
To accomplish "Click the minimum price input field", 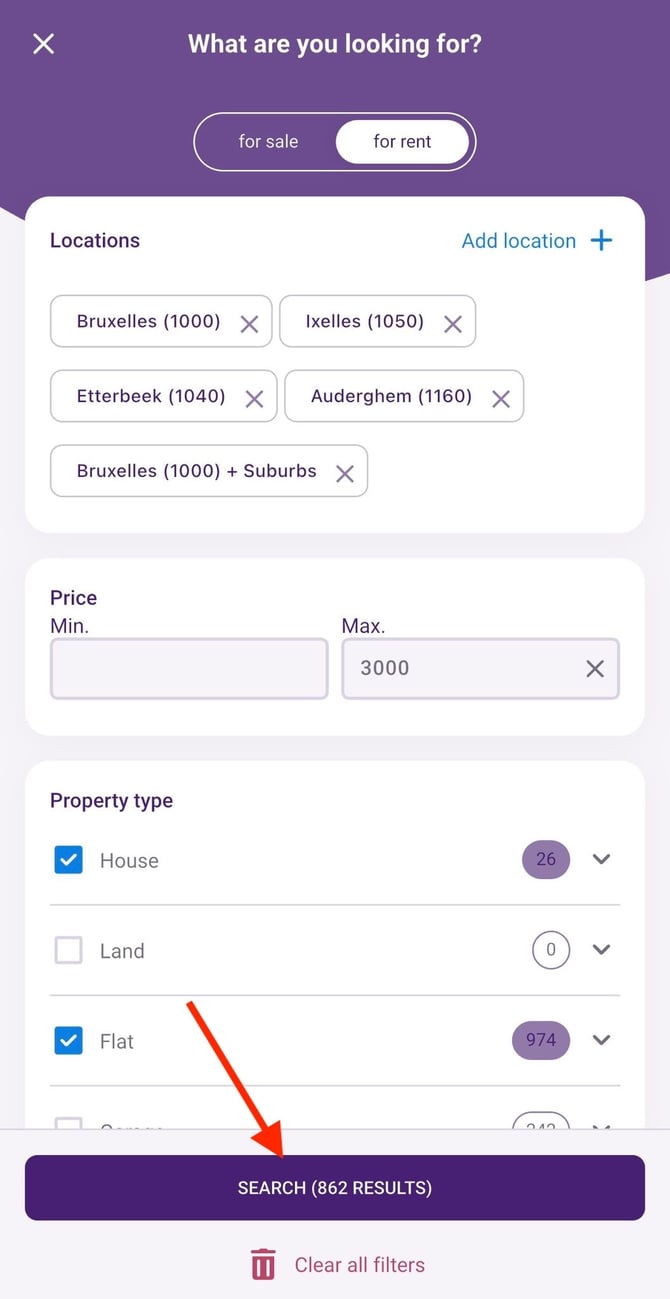I will click(x=188, y=668).
